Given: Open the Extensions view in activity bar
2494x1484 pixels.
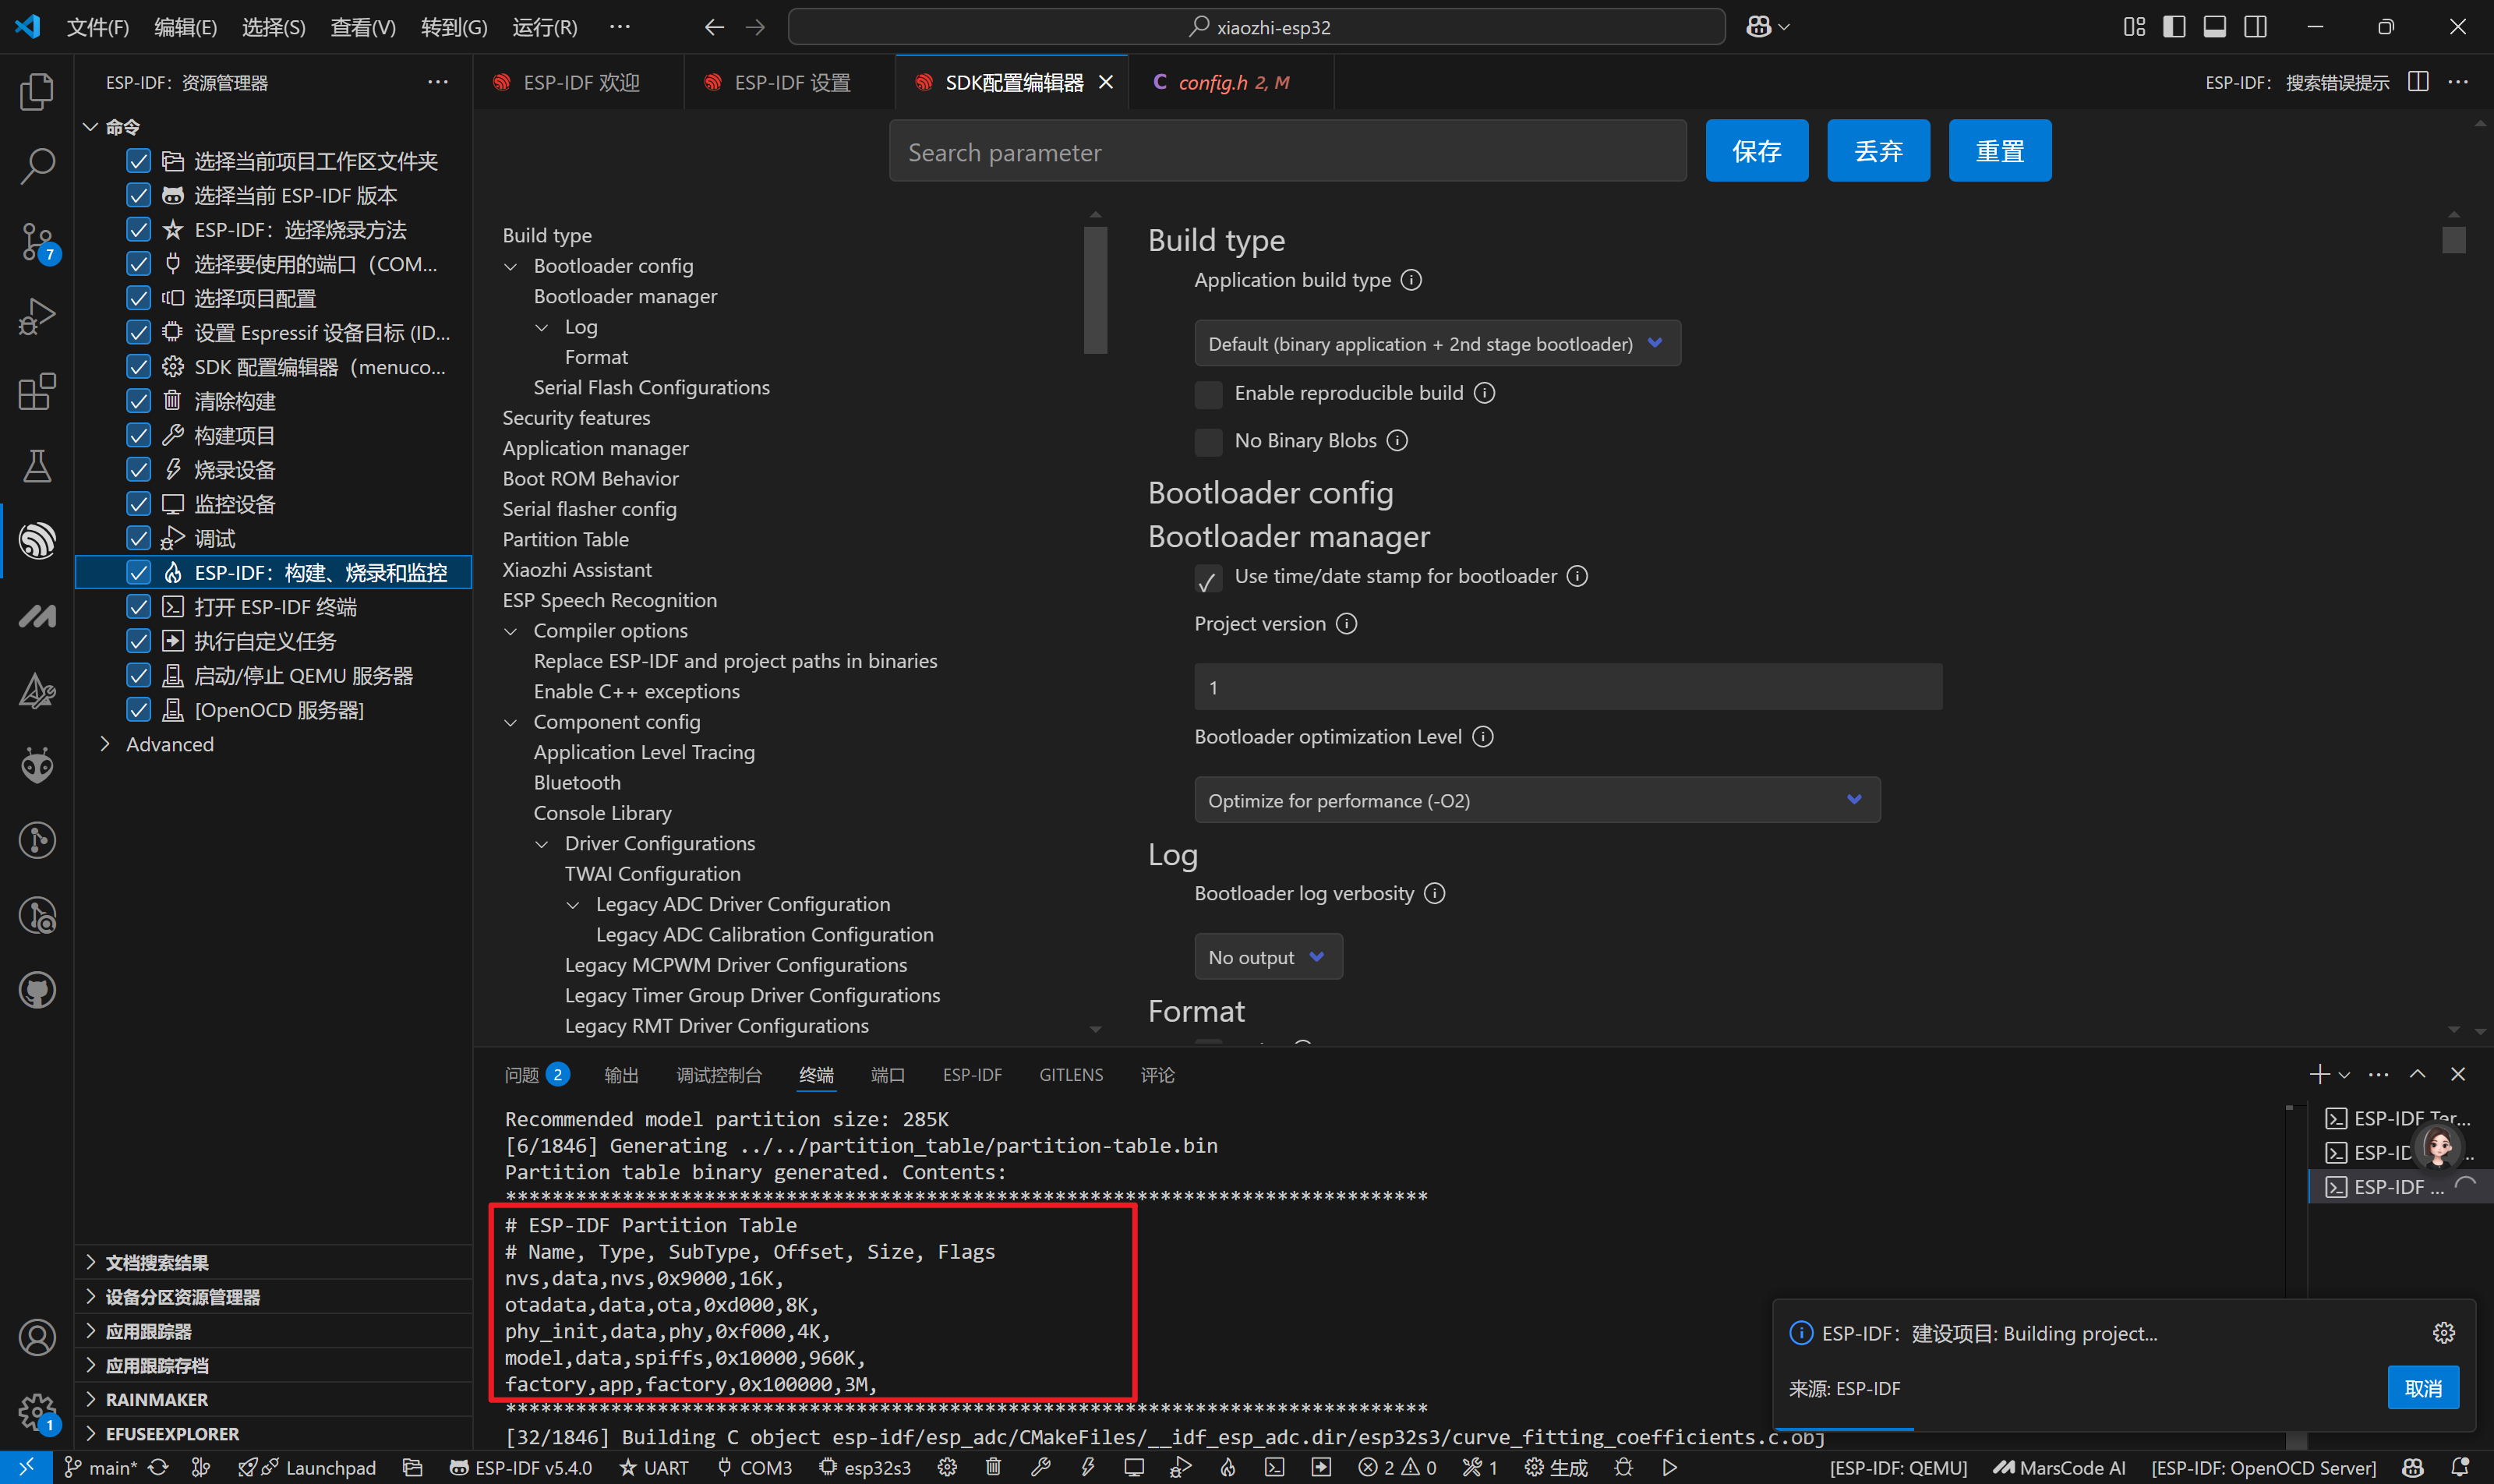Looking at the screenshot, I should pos(37,391).
